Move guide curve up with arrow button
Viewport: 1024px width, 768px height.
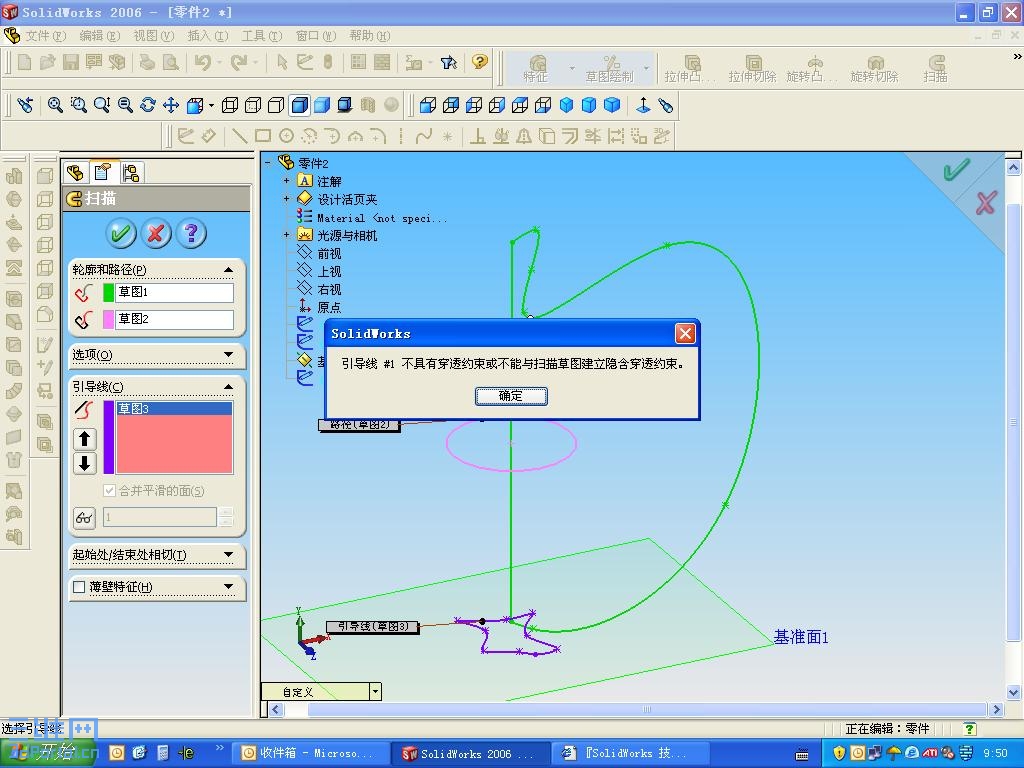point(84,438)
